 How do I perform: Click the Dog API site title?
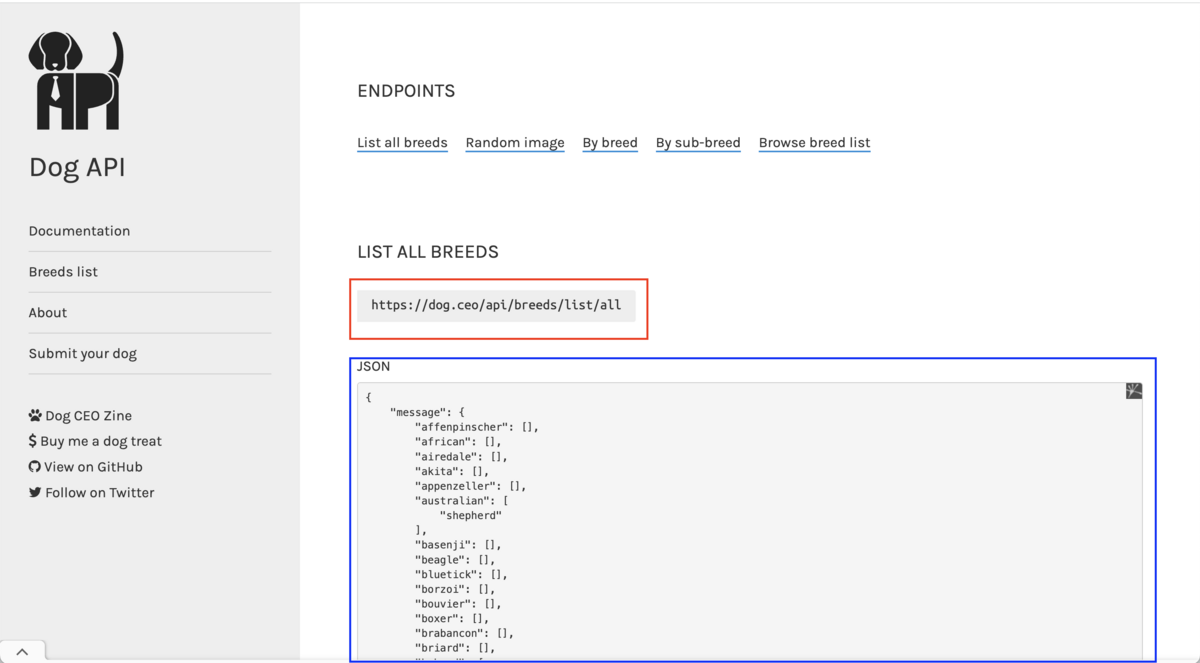point(77,167)
